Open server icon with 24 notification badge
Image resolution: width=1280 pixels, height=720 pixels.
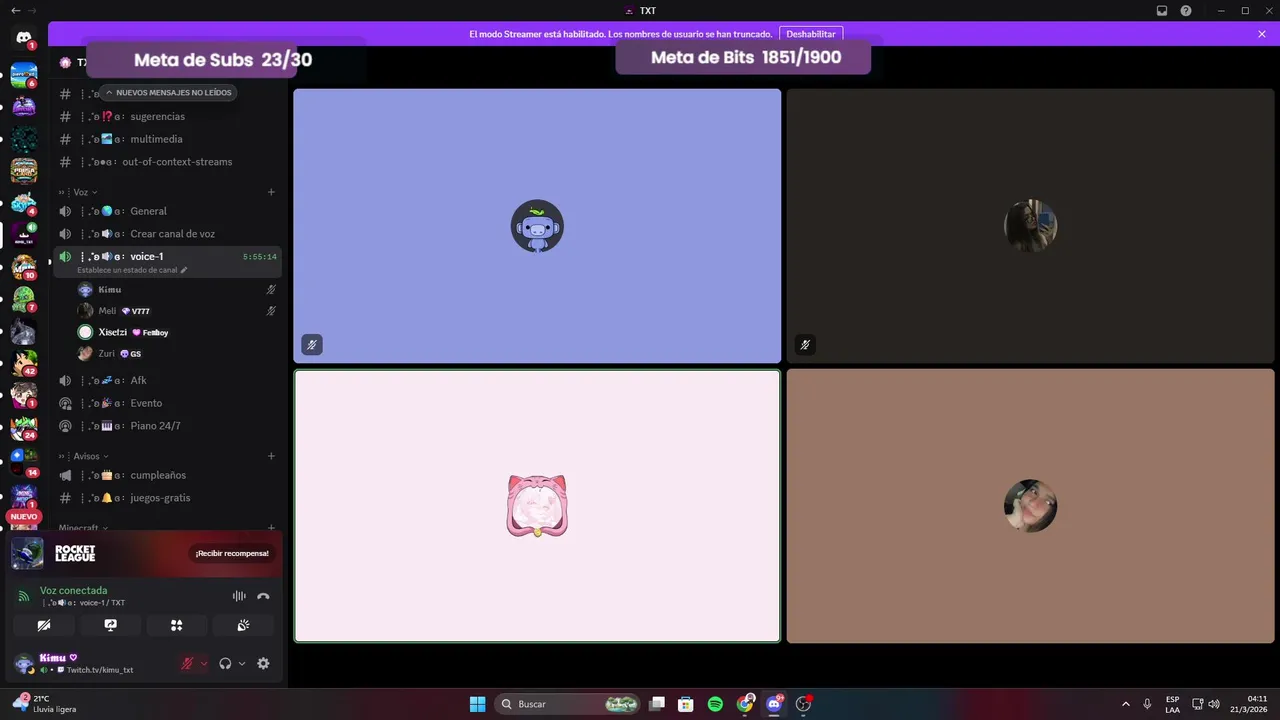click(24, 427)
